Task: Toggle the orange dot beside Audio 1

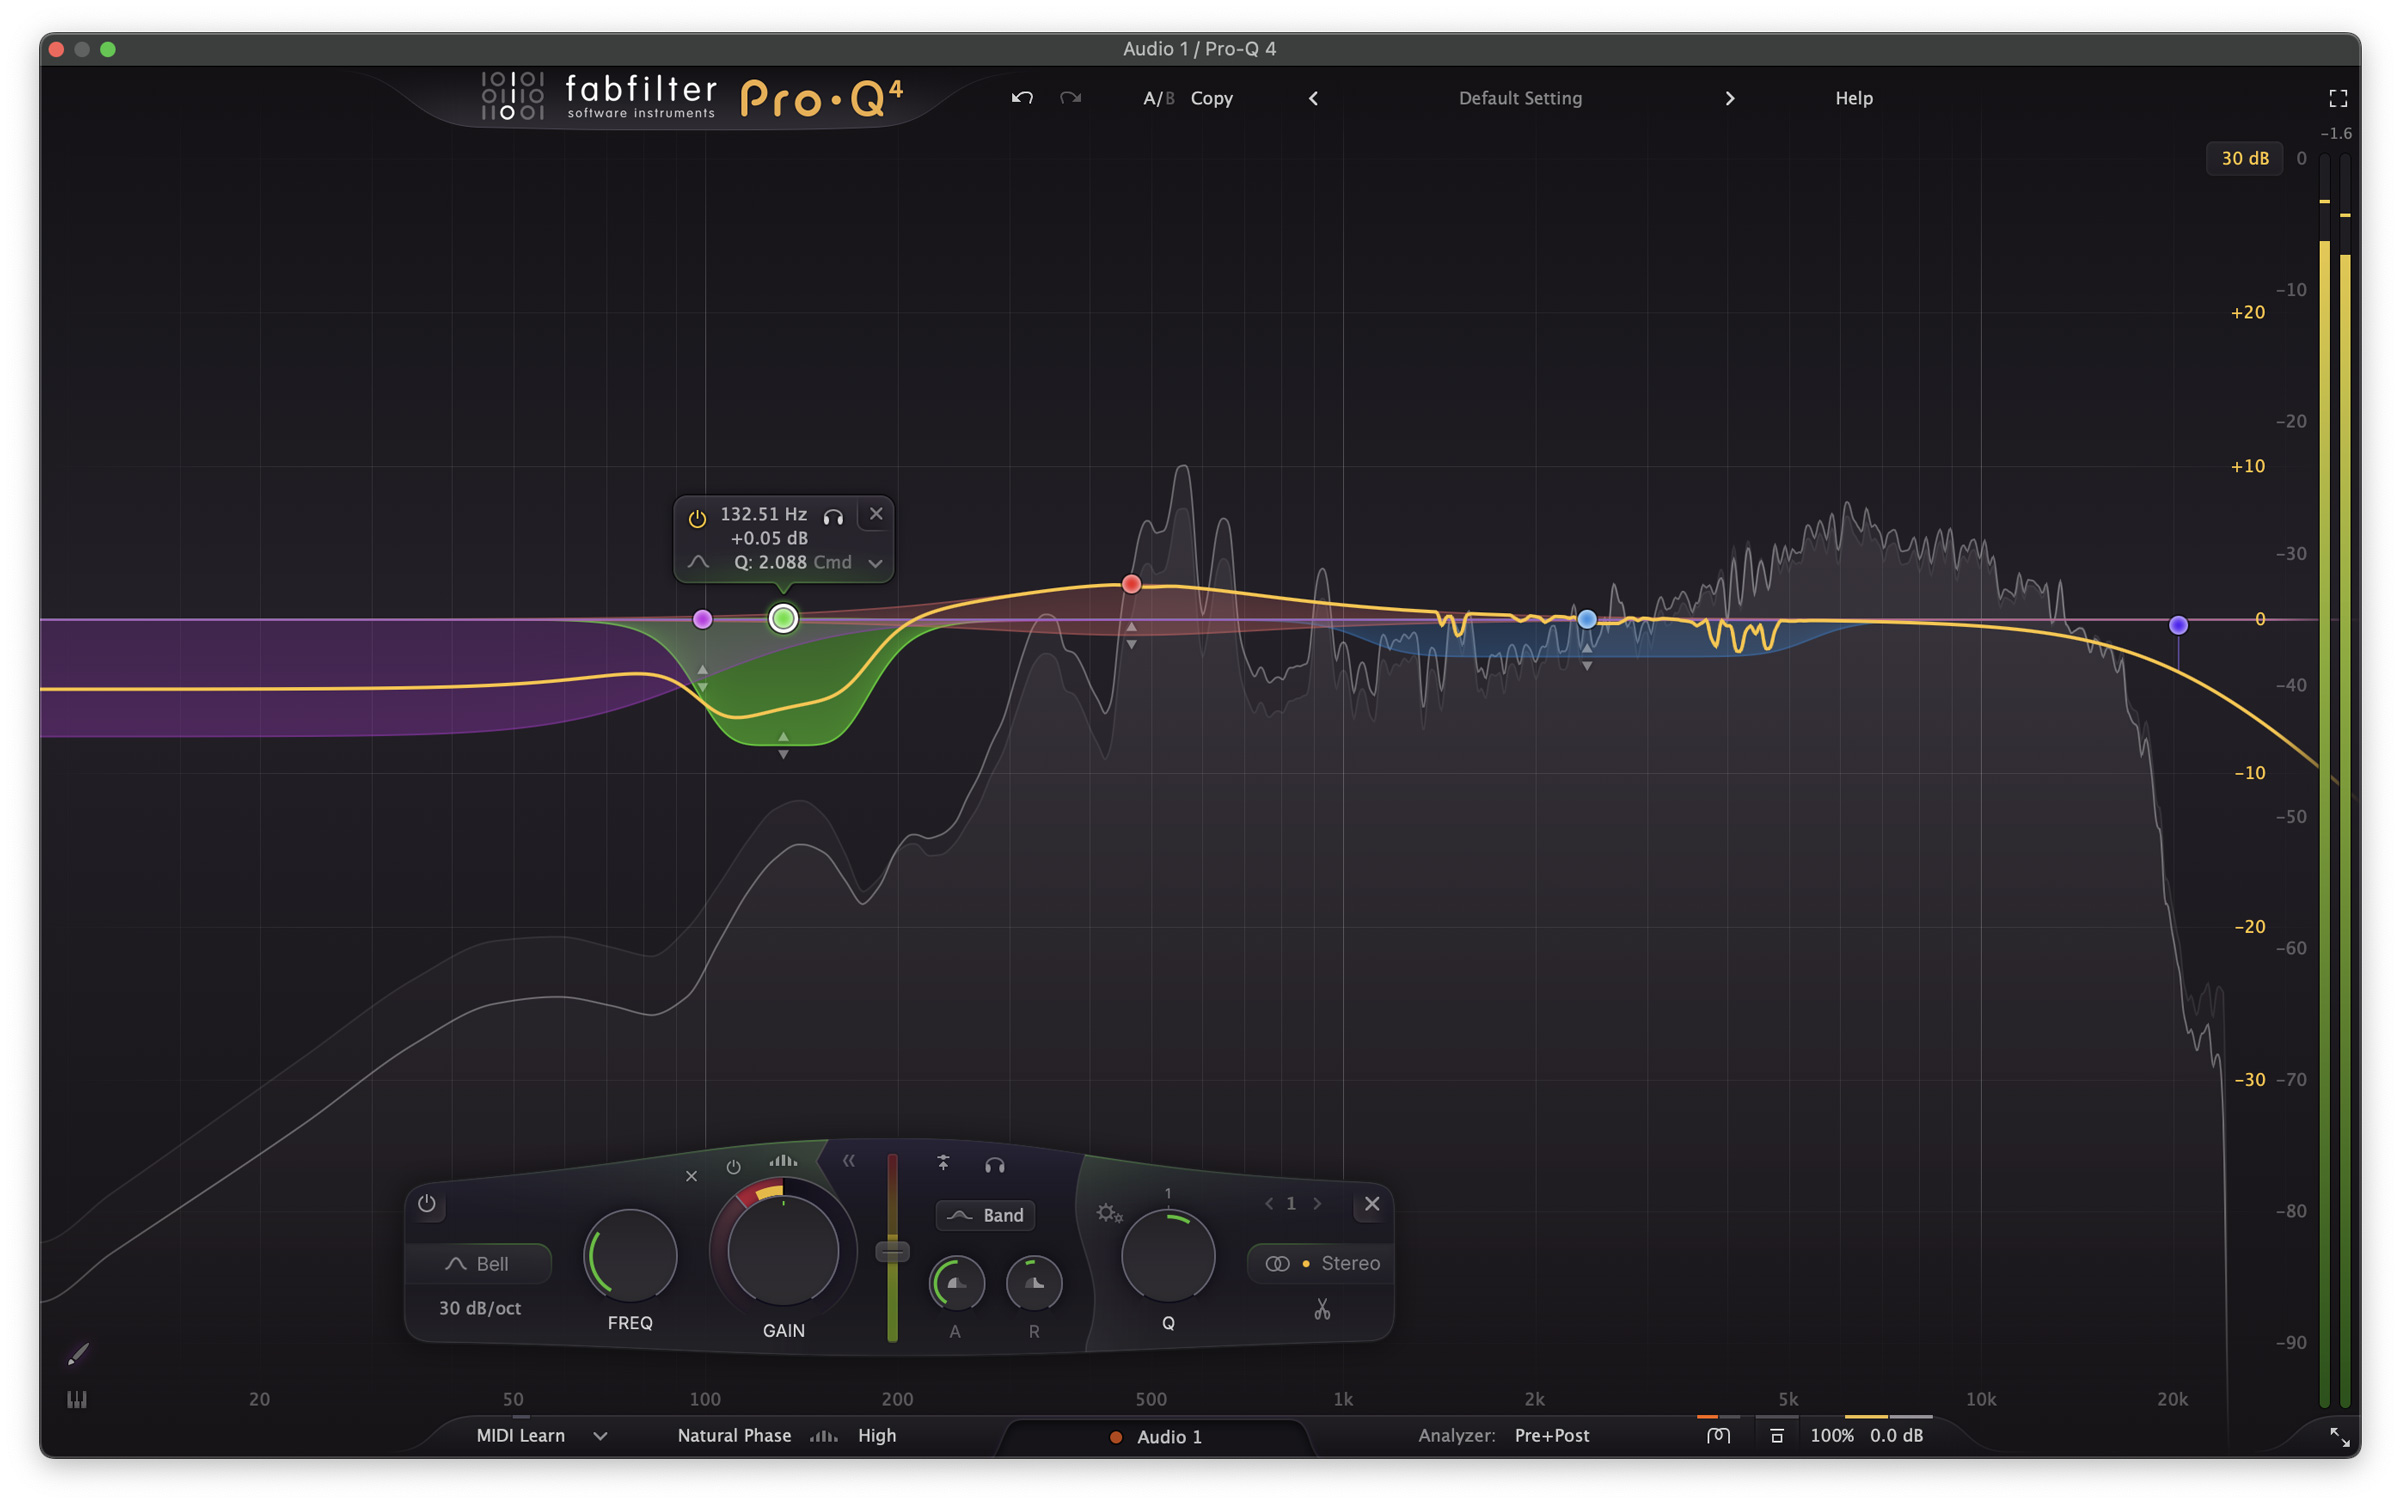Action: pyautogui.click(x=1116, y=1438)
